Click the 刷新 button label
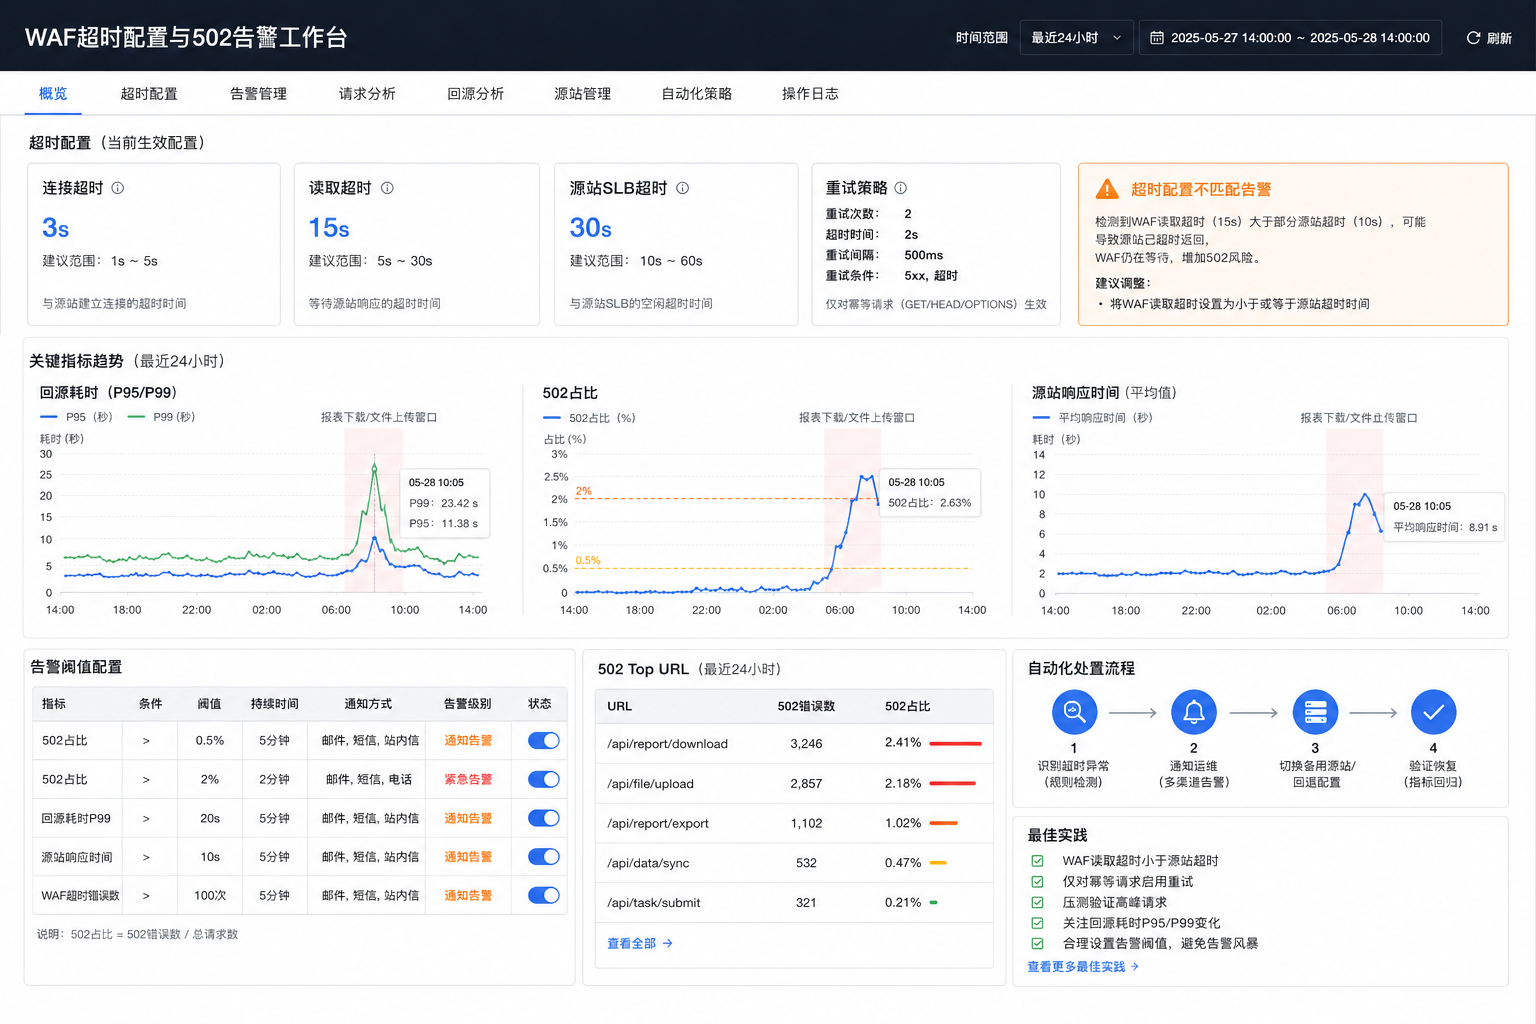1536x1024 pixels. [x=1499, y=38]
